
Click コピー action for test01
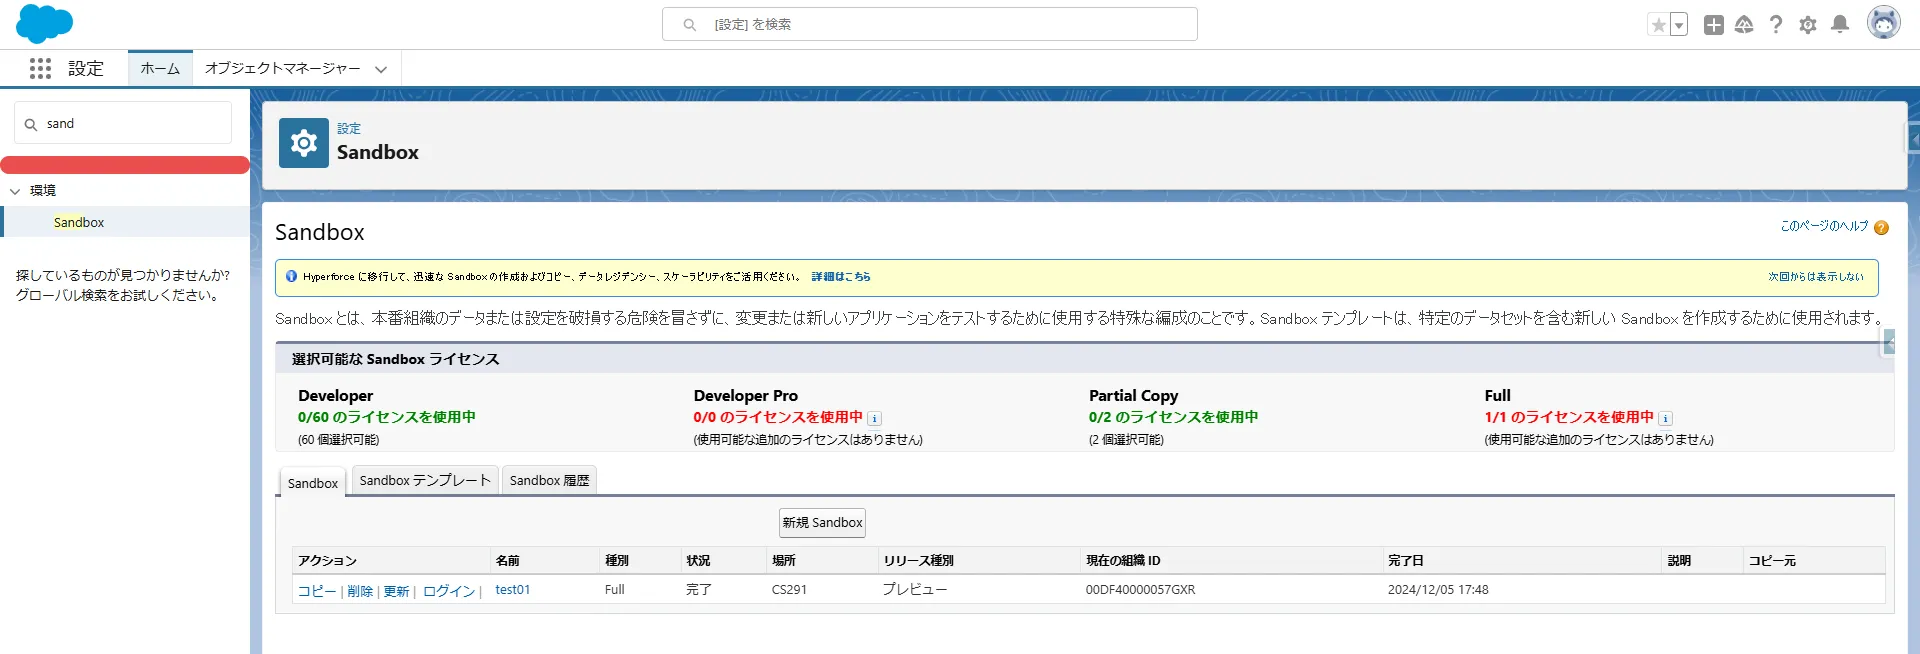pos(316,591)
